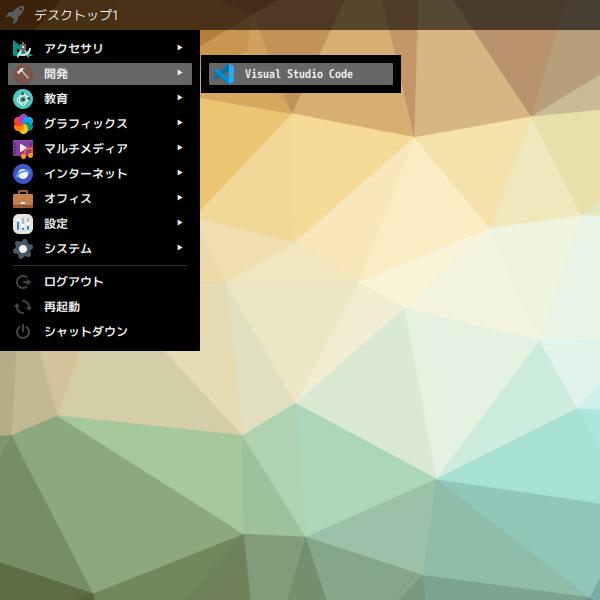Click the システム gear icon

coord(23,249)
